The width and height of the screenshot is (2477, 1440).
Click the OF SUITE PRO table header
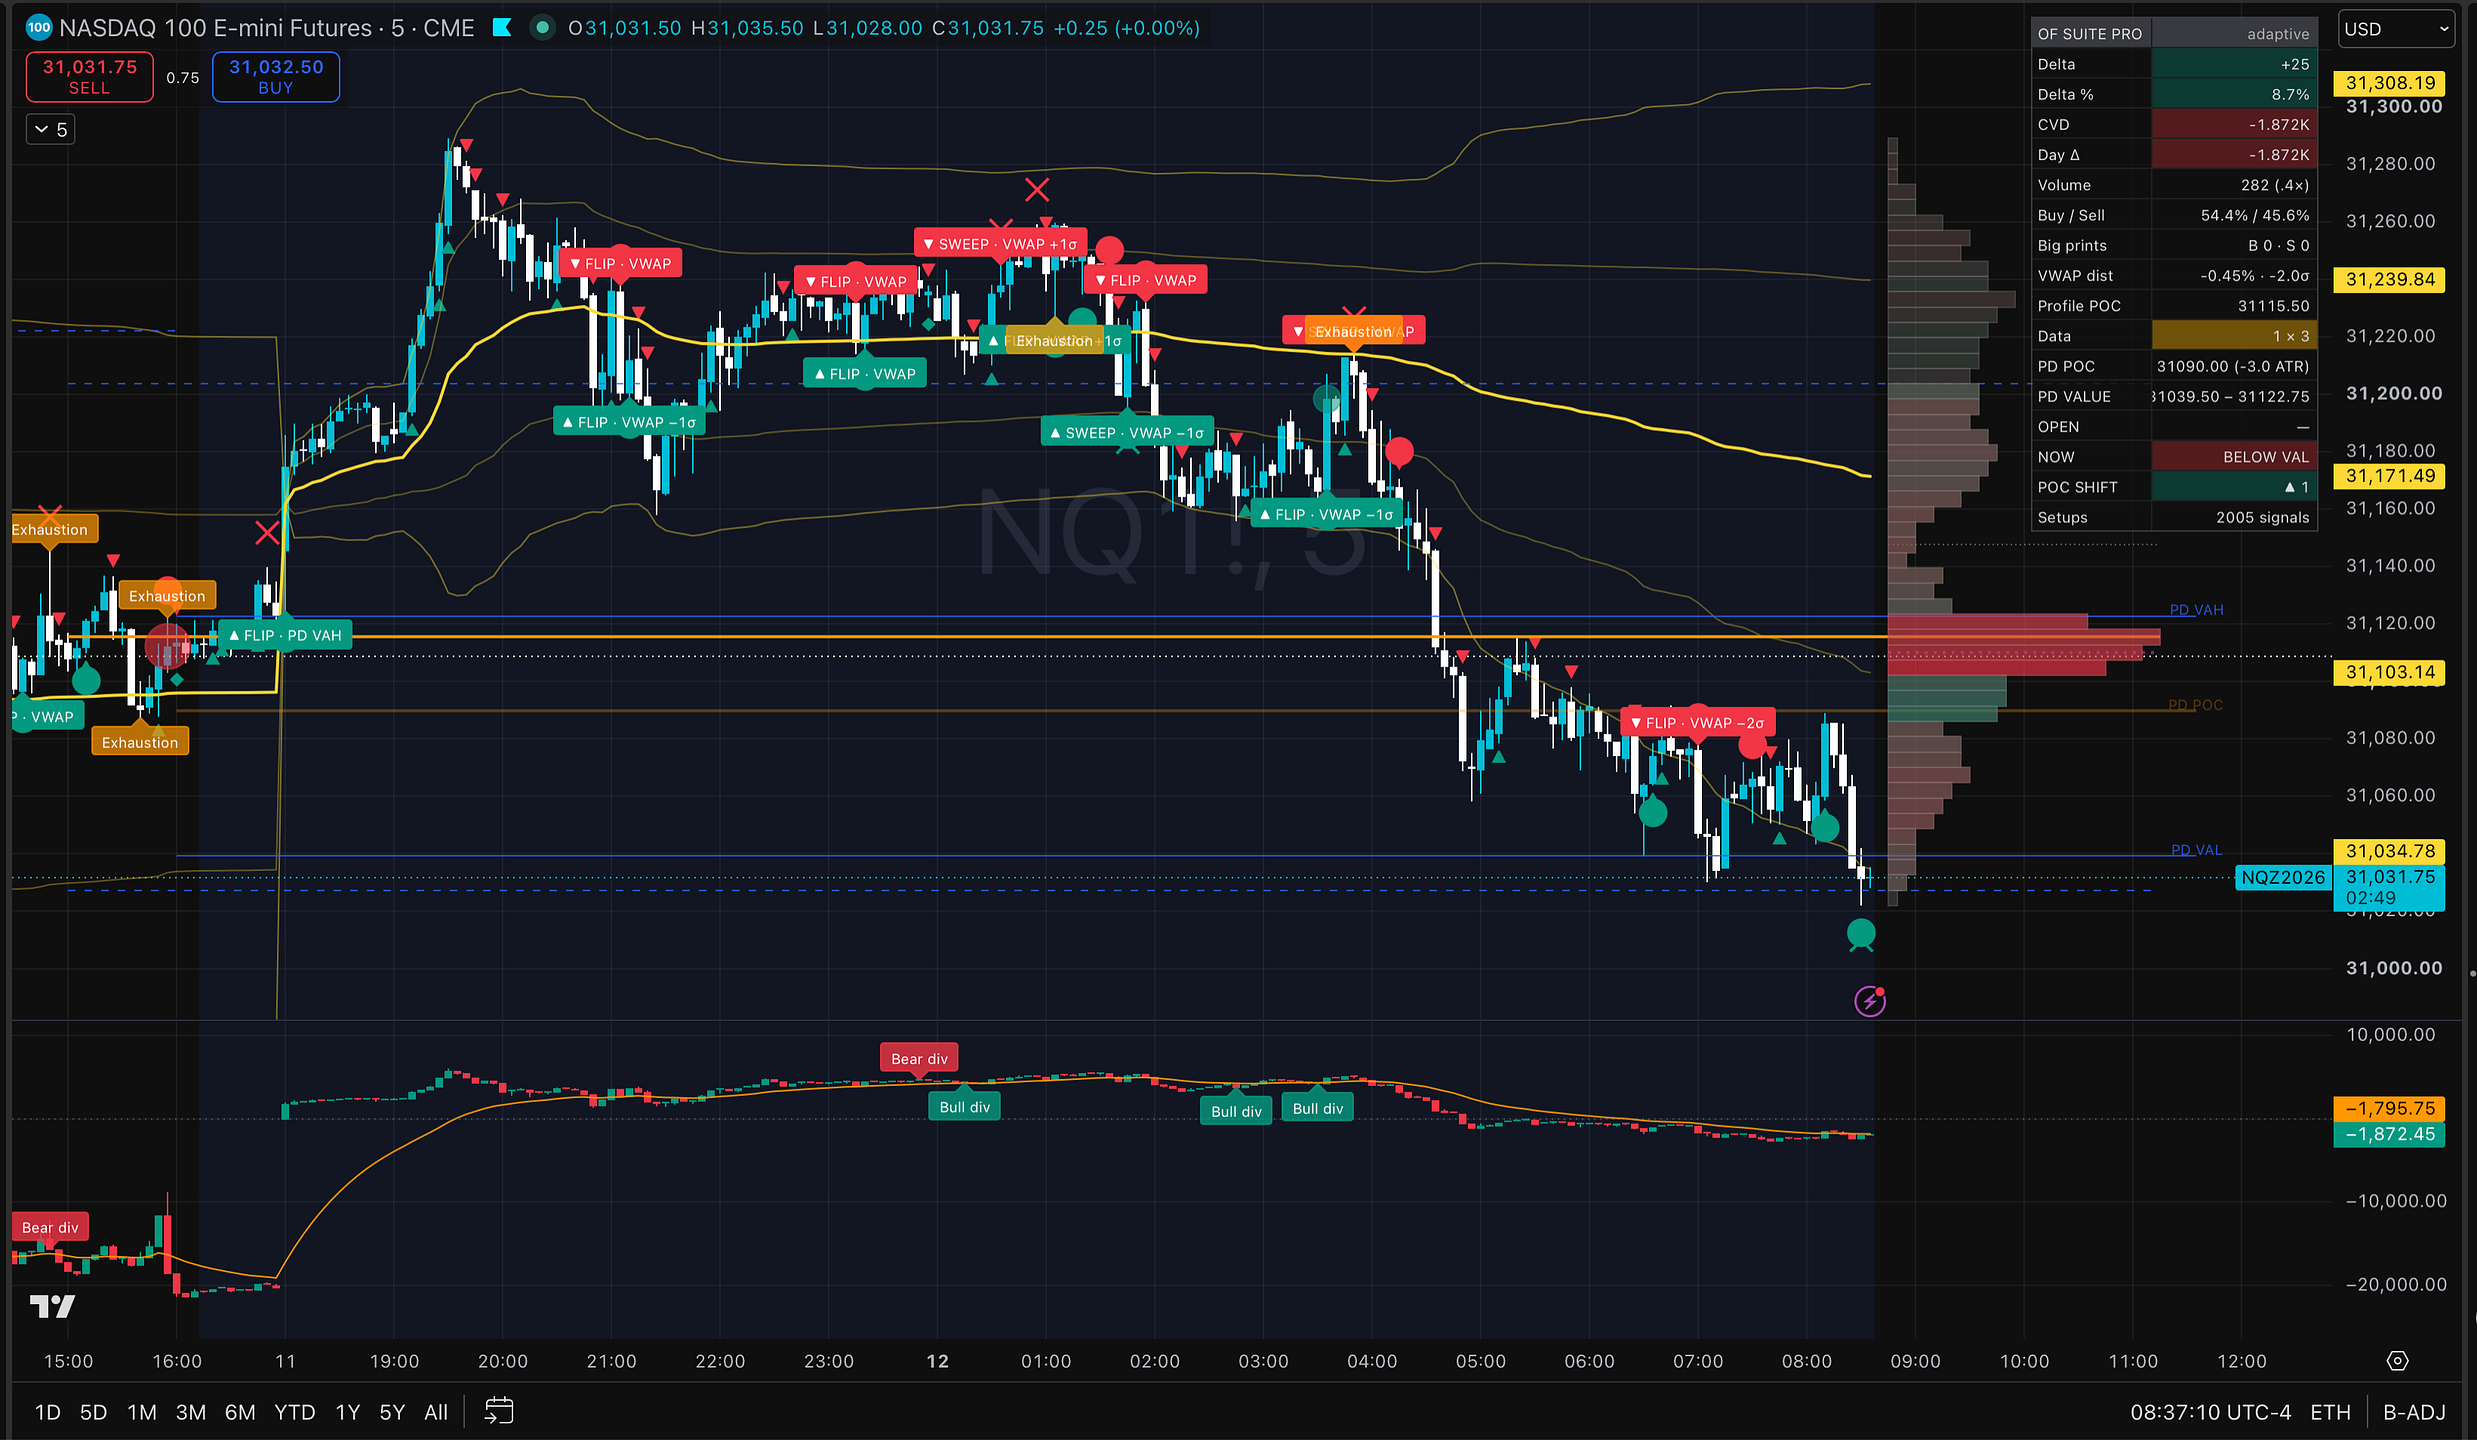[x=2090, y=33]
